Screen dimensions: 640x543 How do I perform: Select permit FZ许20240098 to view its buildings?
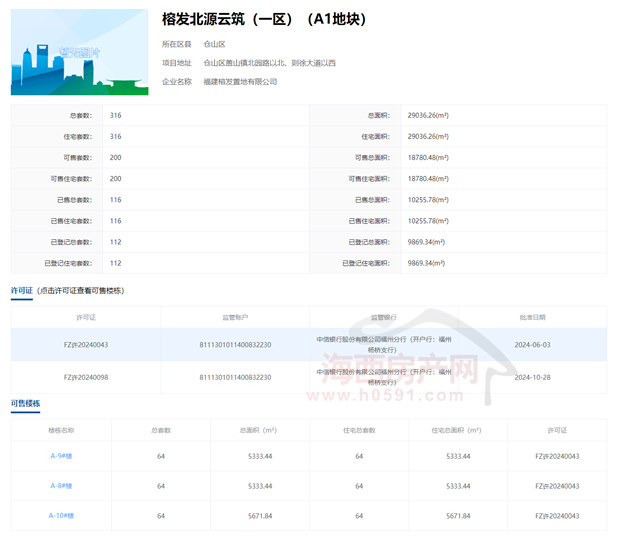(85, 376)
